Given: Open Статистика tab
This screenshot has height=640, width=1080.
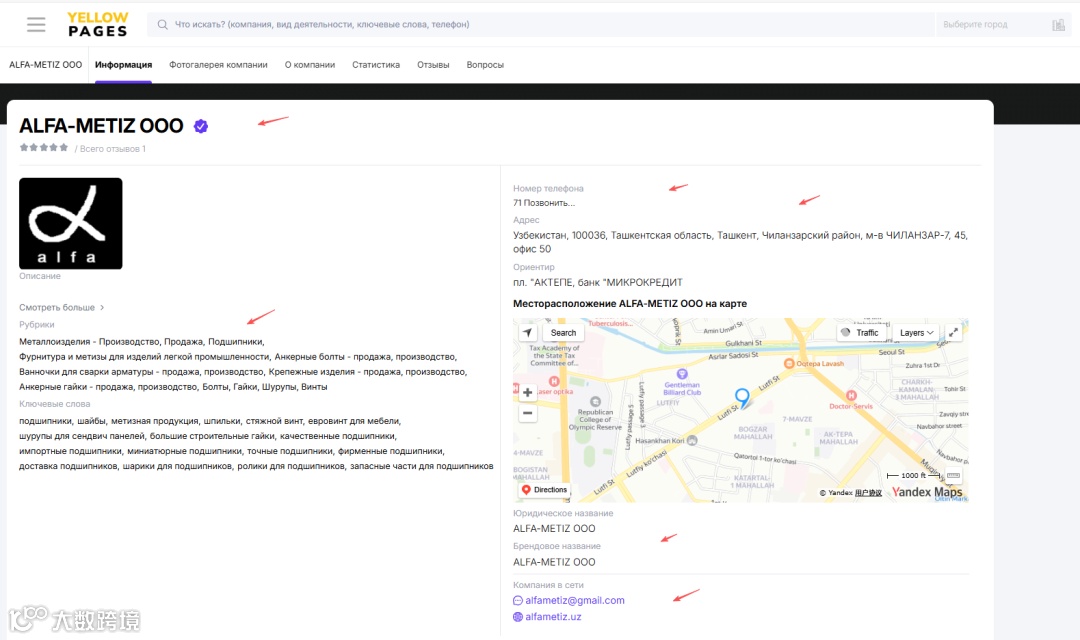Looking at the screenshot, I should point(376,65).
